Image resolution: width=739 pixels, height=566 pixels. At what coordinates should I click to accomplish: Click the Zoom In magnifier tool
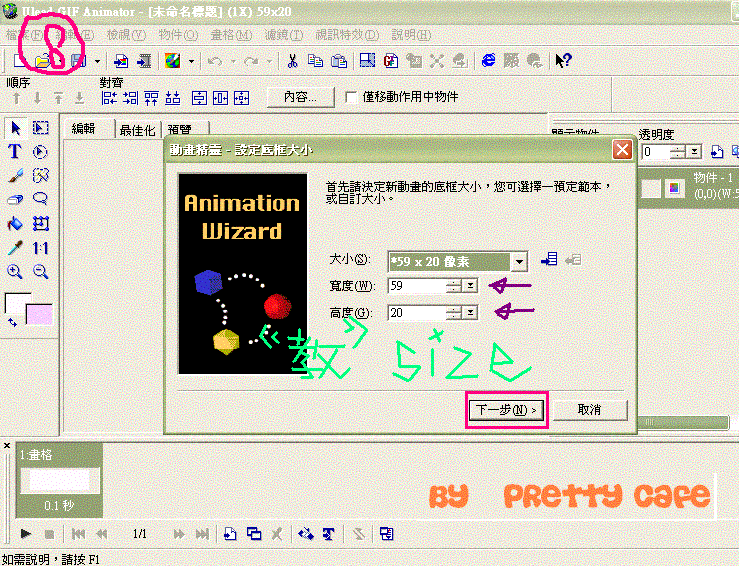pyautogui.click(x=15, y=271)
